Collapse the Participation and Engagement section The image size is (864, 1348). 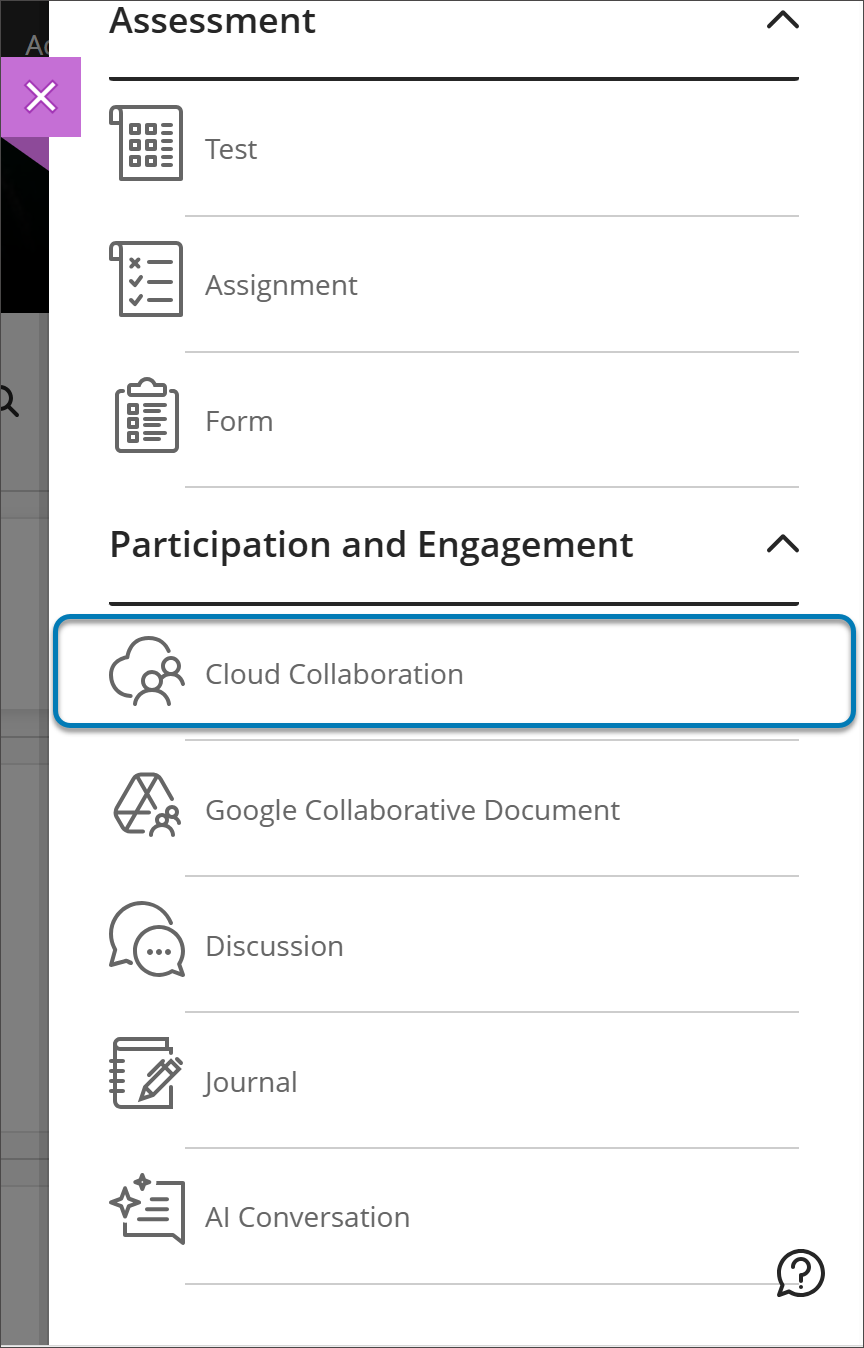(x=784, y=545)
